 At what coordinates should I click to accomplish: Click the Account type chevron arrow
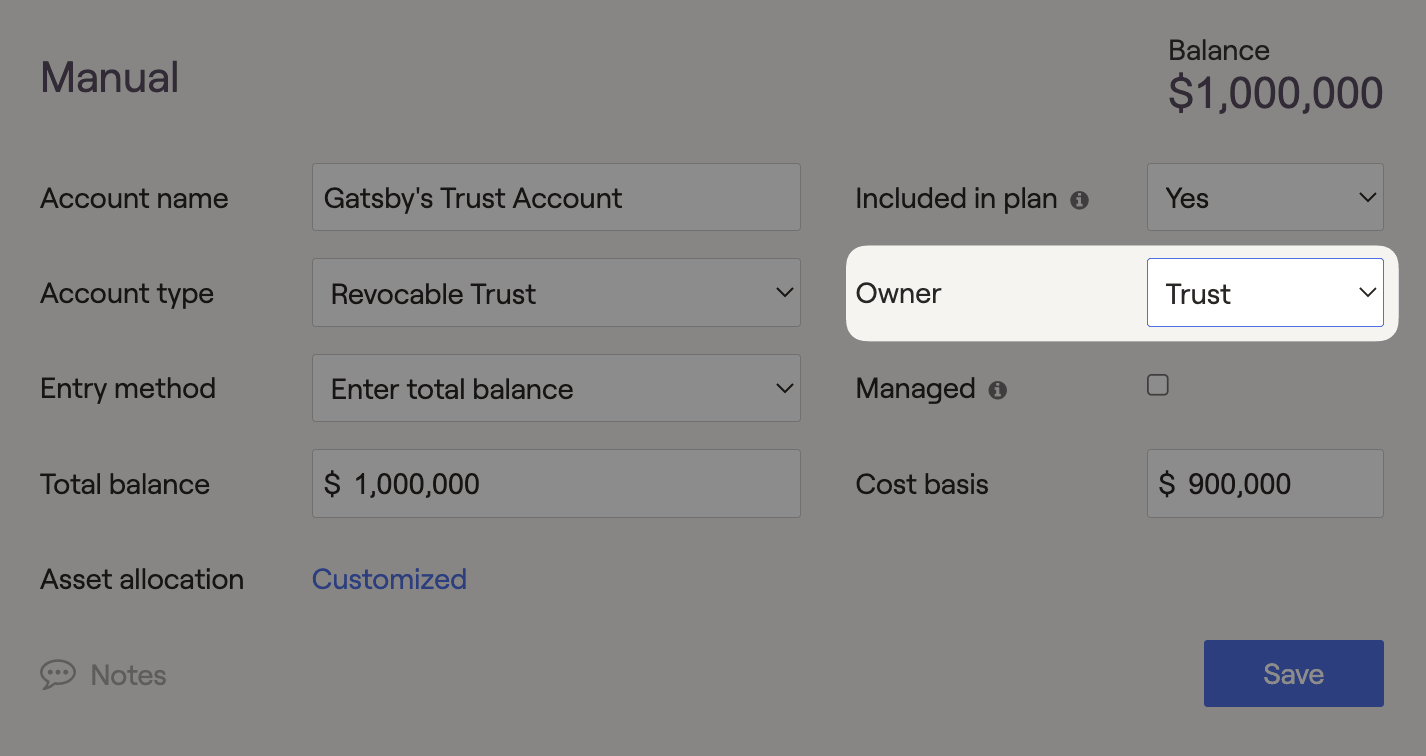click(x=785, y=293)
